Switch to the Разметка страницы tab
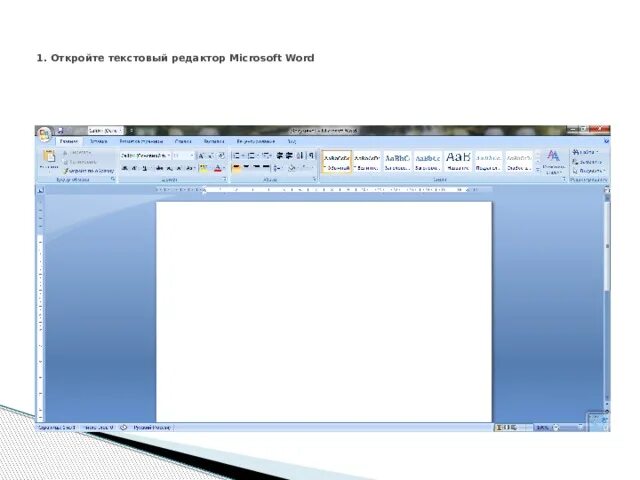The width and height of the screenshot is (640, 480). (x=141, y=141)
